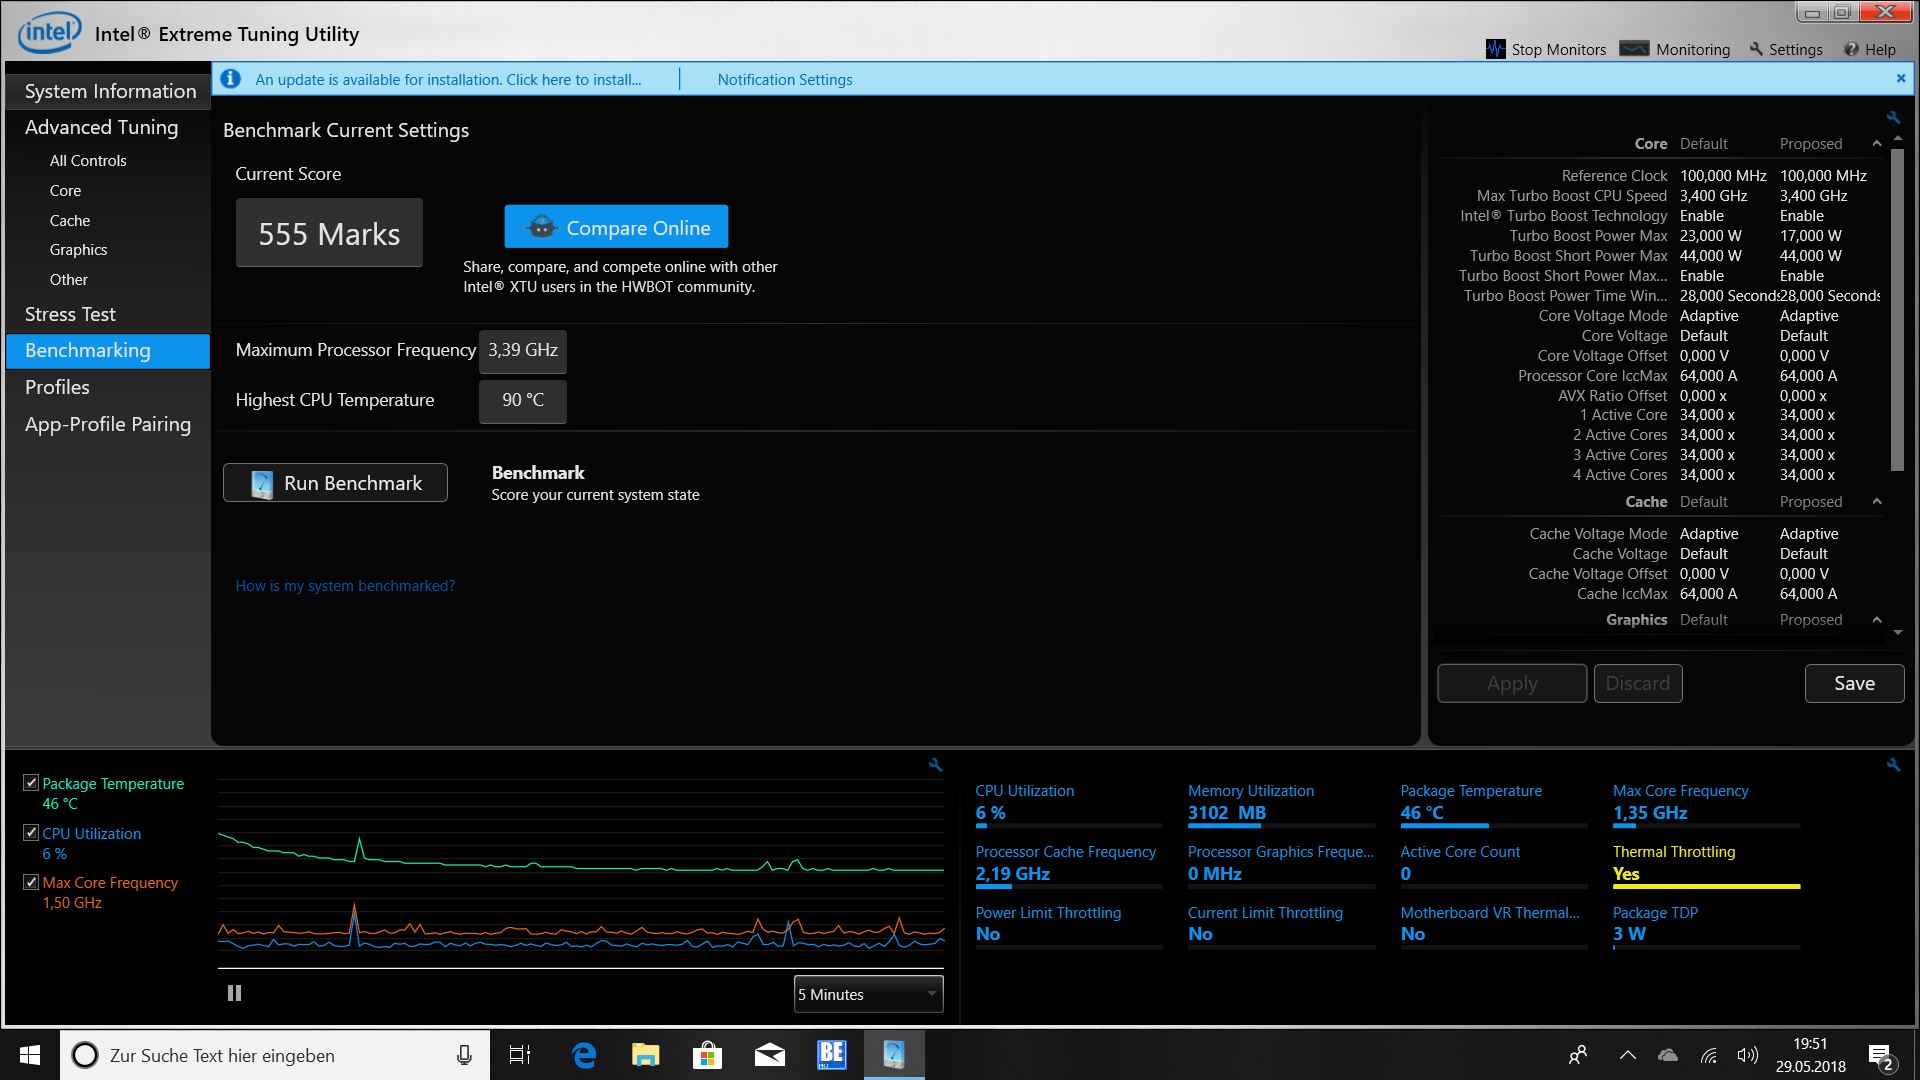Open the Stress Test section
The height and width of the screenshot is (1080, 1920).
click(x=70, y=314)
